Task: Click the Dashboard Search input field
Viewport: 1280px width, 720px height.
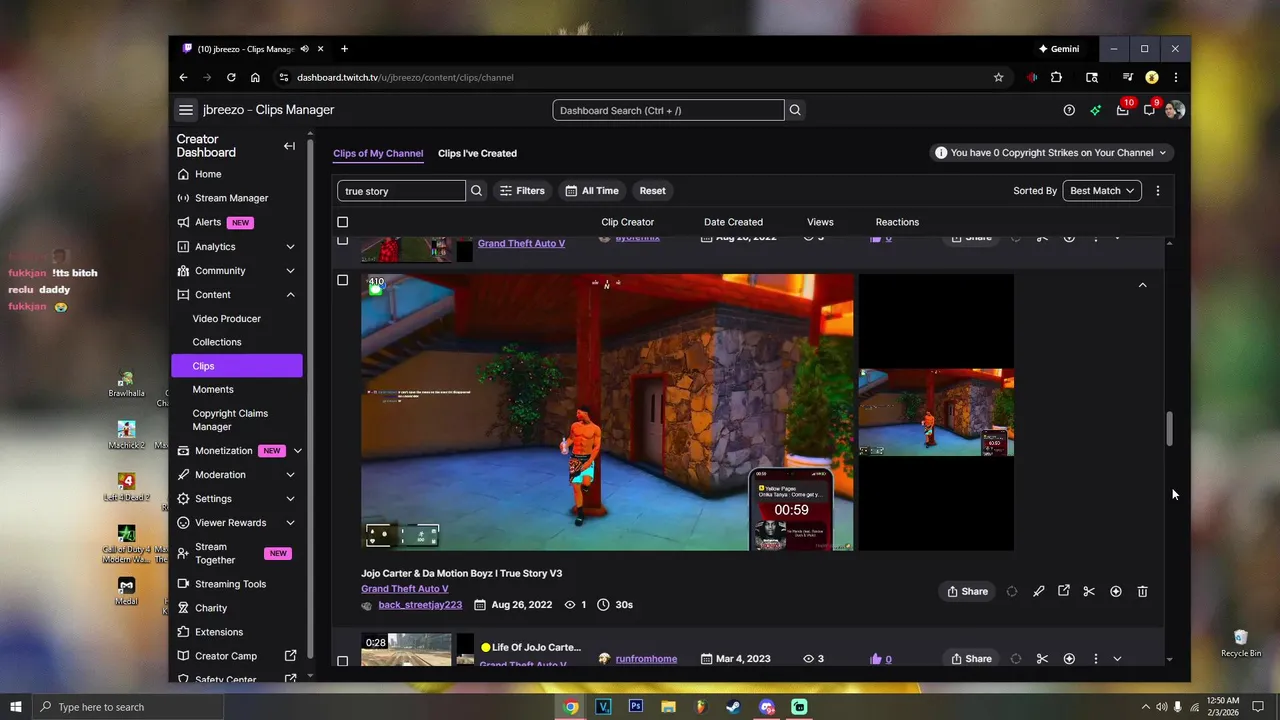Action: click(668, 110)
